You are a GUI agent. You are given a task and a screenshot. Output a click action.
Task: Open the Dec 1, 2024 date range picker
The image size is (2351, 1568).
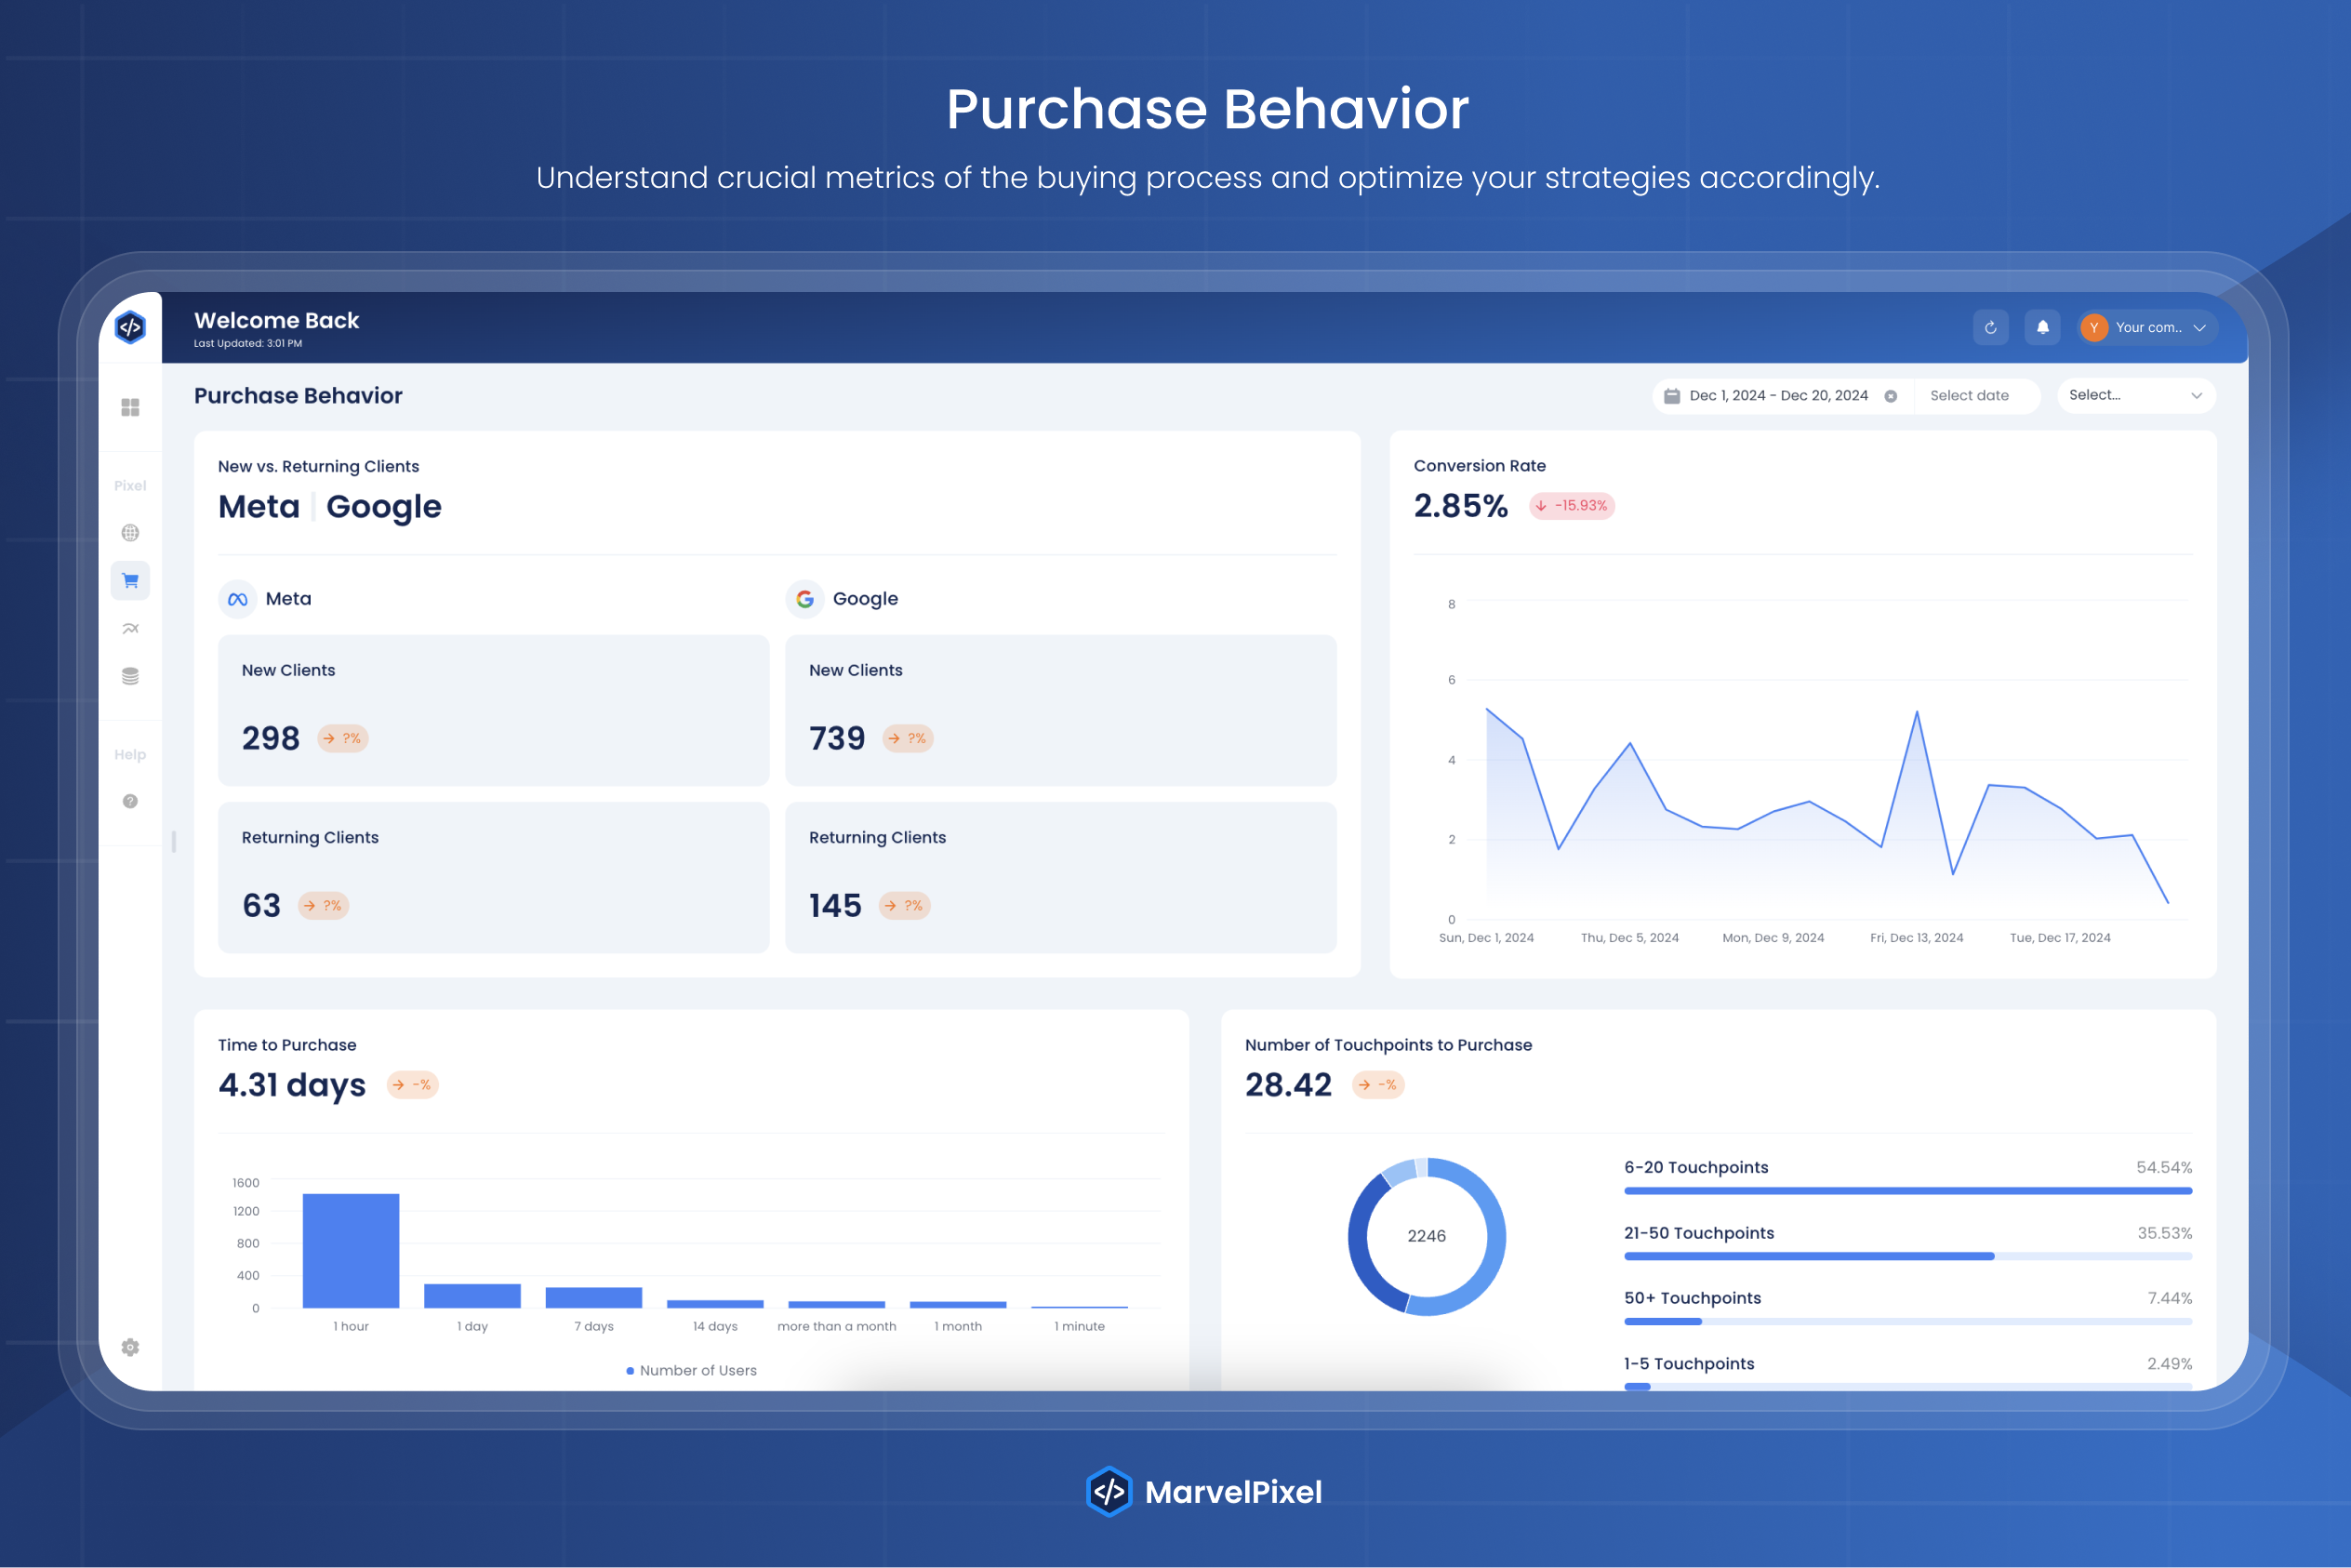pyautogui.click(x=1777, y=396)
